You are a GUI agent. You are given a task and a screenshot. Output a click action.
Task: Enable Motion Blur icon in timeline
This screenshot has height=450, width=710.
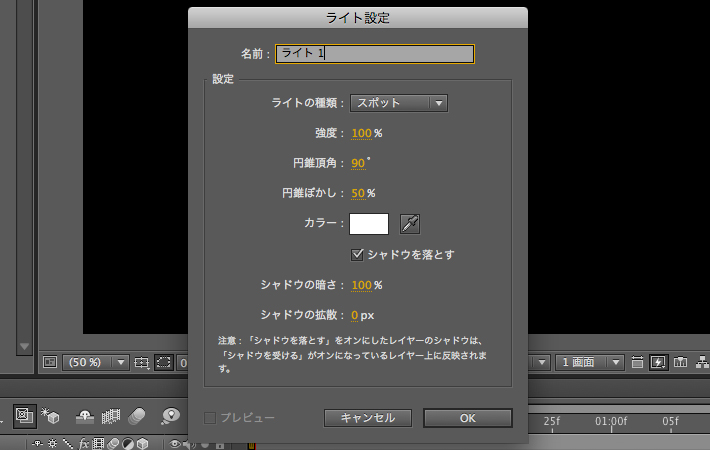point(139,415)
